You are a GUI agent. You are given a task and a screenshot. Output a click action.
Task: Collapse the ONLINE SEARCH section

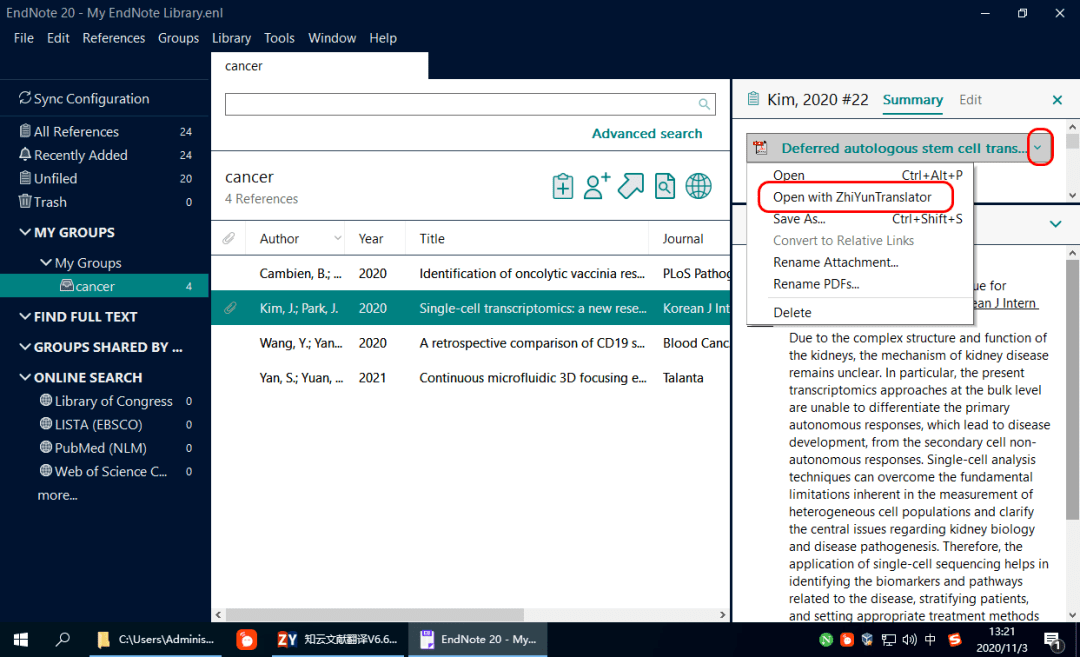click(25, 377)
